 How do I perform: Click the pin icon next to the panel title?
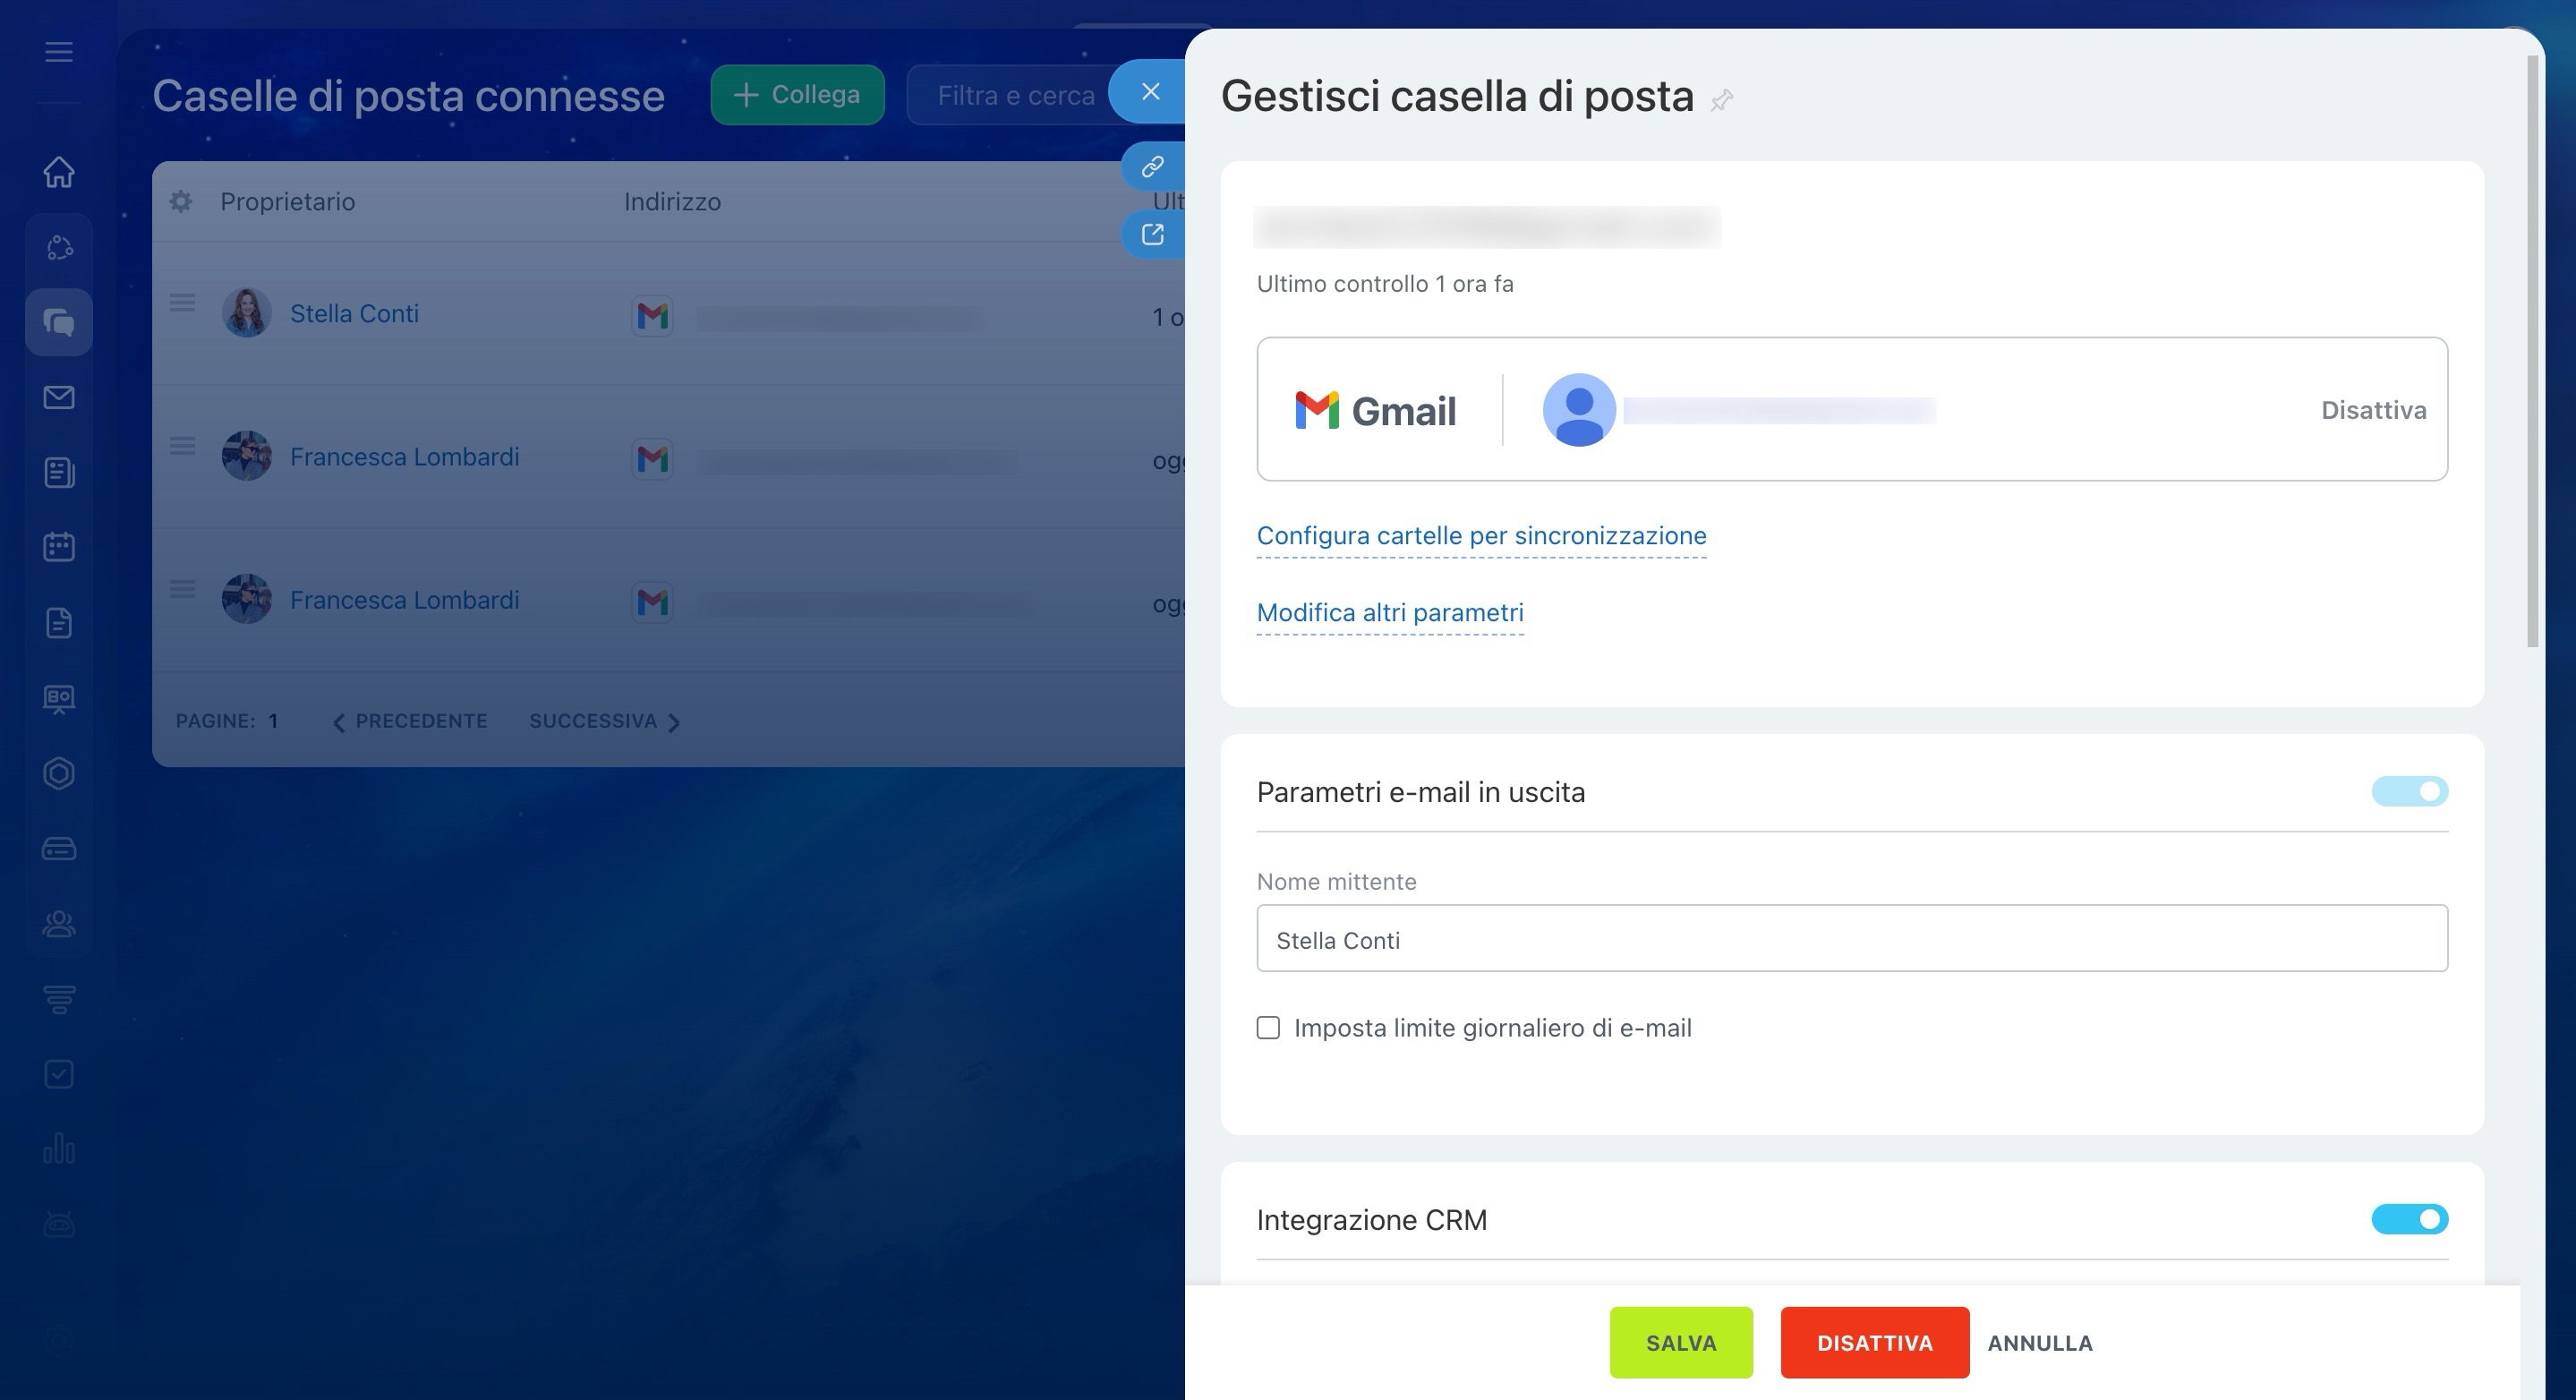(x=1721, y=100)
